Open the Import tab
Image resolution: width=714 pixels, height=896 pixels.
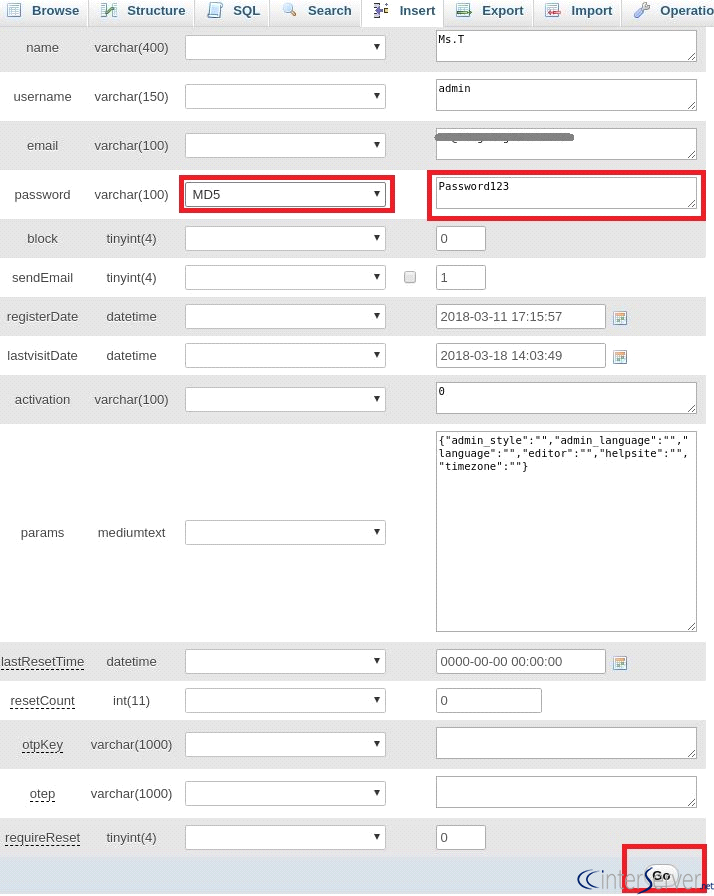click(577, 11)
